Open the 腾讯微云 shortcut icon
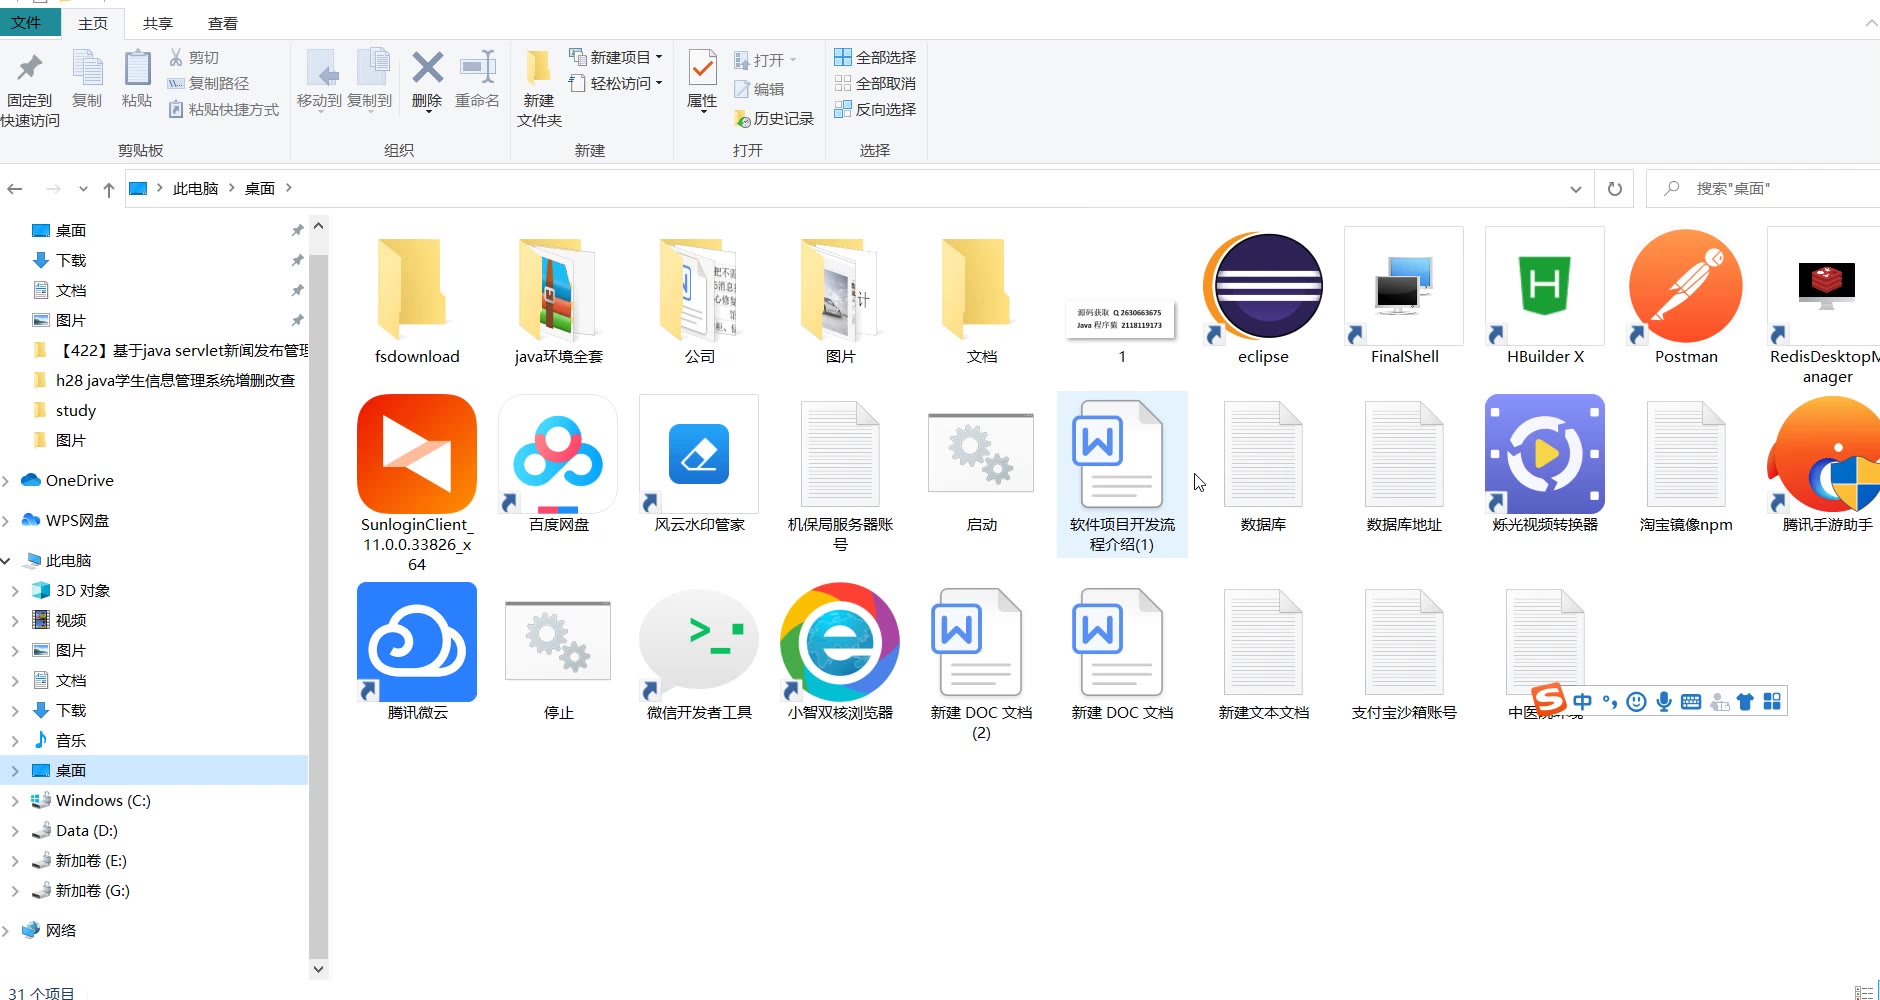Viewport: 1880px width, 1000px height. (417, 642)
